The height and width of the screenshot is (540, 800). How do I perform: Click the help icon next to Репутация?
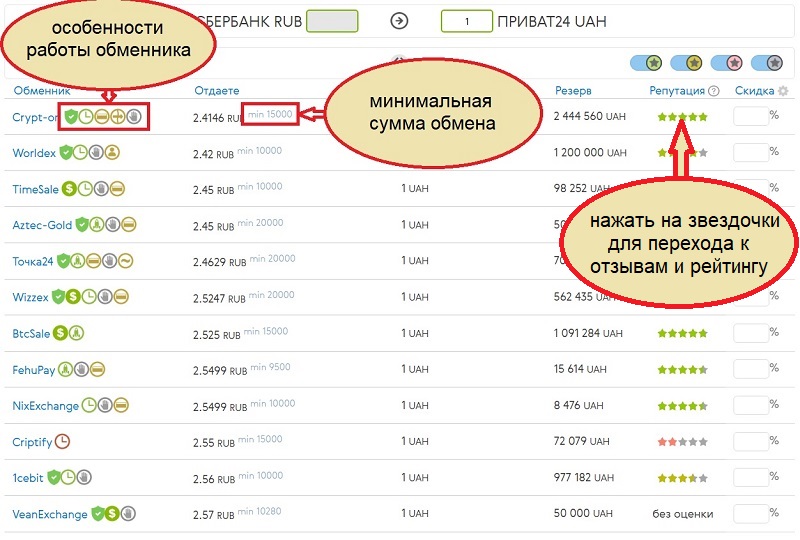(714, 91)
